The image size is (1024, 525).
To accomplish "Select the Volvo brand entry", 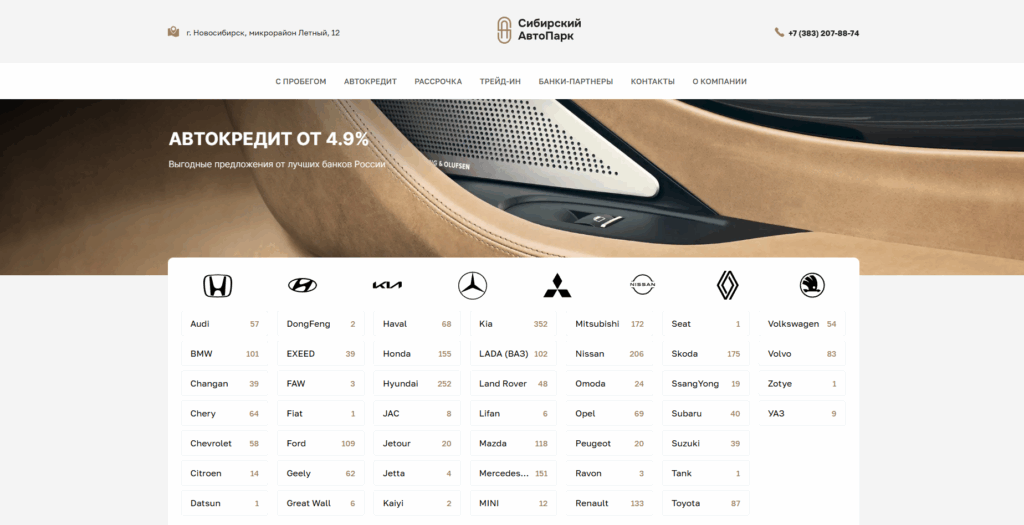I will click(802, 354).
